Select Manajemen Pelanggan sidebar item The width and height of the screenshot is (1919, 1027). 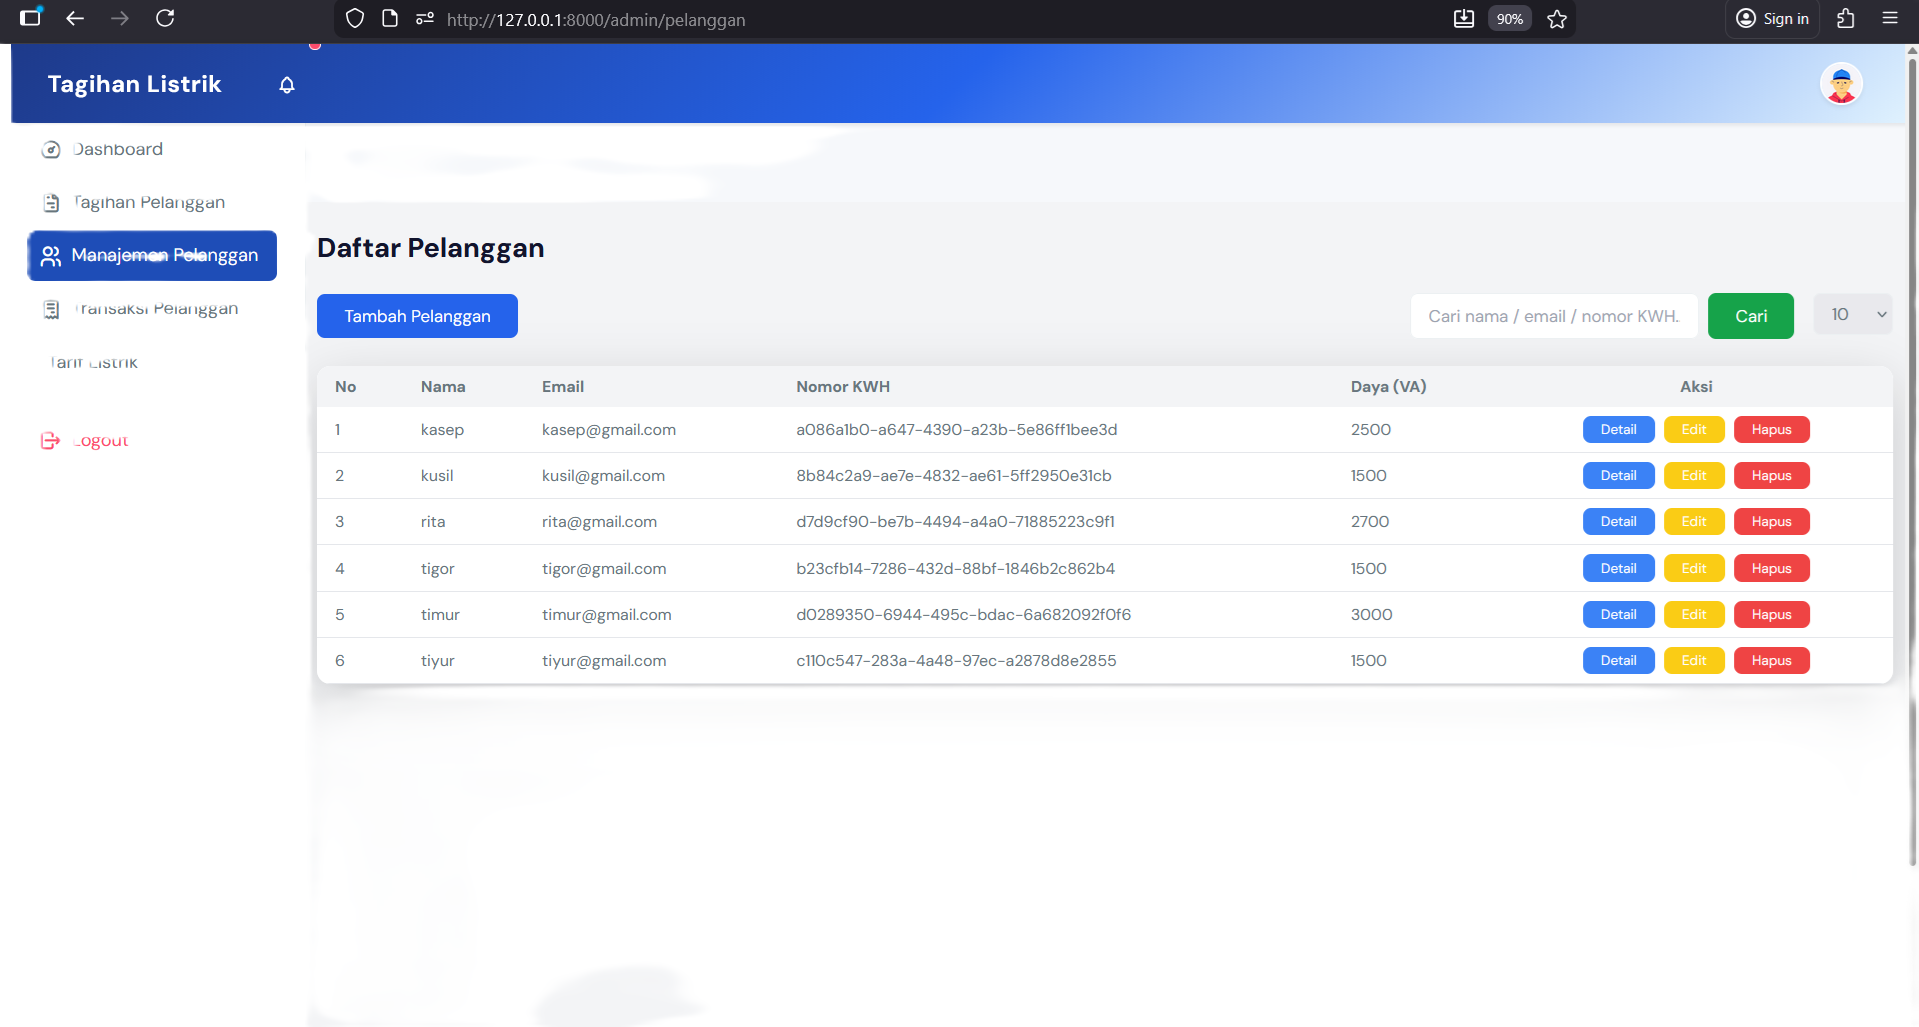[152, 256]
